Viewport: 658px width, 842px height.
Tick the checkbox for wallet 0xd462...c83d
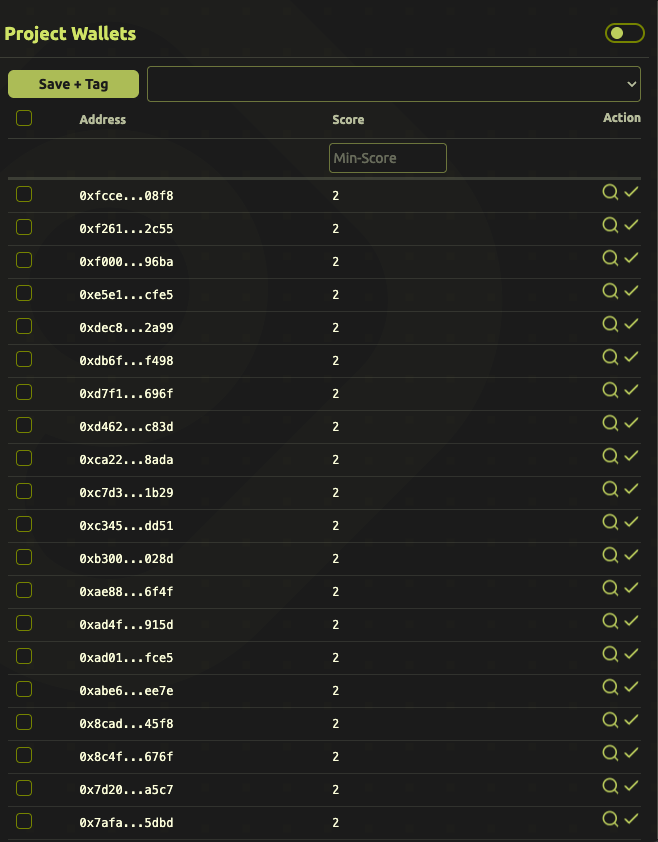click(24, 425)
